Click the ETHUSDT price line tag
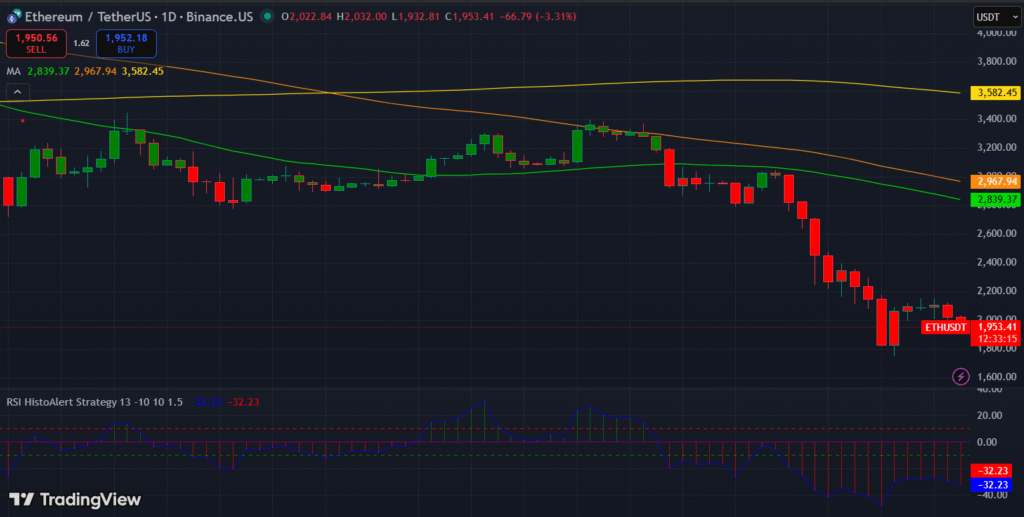 pyautogui.click(x=945, y=327)
